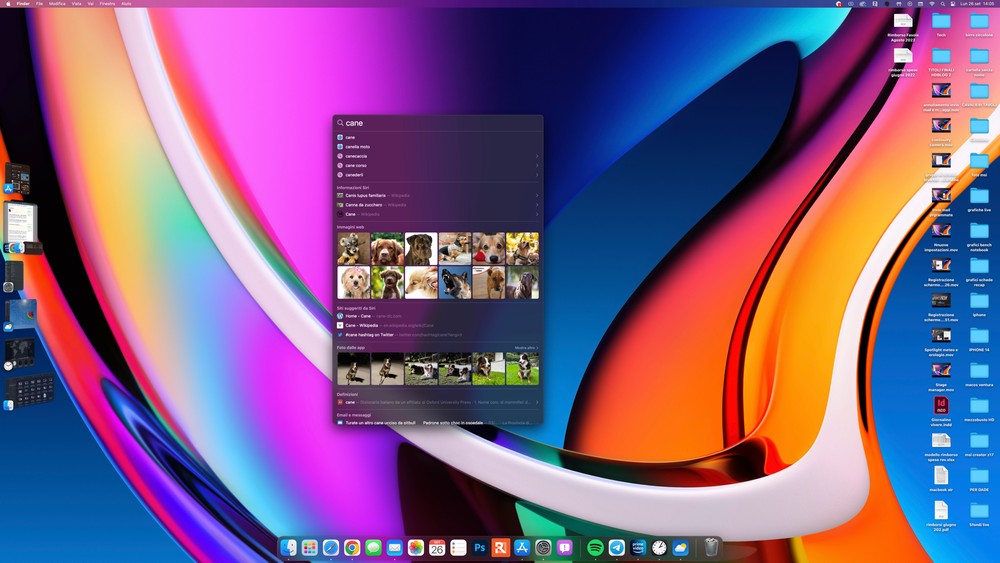Image resolution: width=1000 pixels, height=563 pixels.
Task: Open the Photos app from dock
Action: coord(415,548)
